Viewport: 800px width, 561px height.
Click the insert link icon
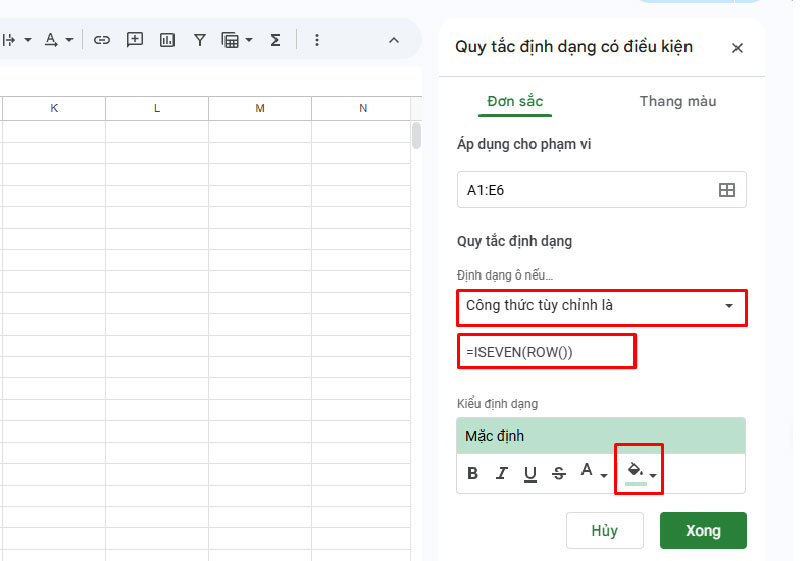tap(101, 40)
